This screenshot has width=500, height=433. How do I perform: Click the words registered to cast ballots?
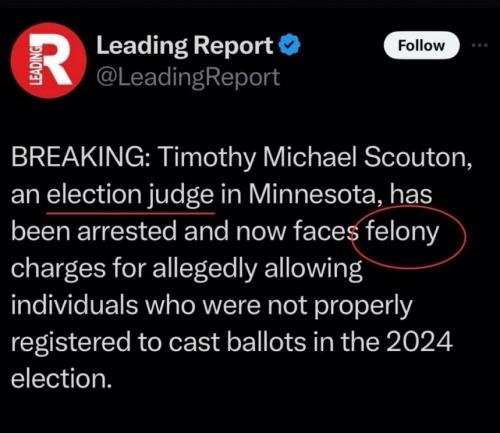158,343
